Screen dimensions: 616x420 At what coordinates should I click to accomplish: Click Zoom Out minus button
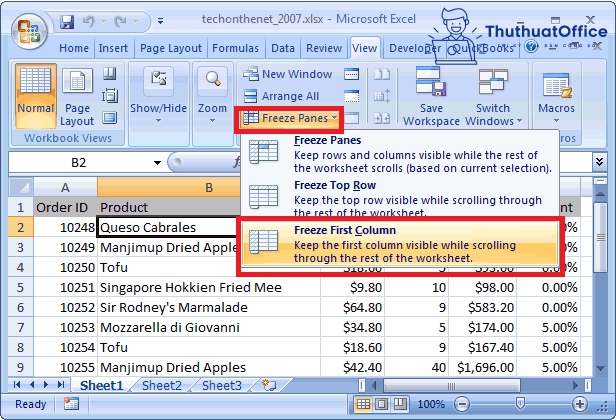pos(462,404)
